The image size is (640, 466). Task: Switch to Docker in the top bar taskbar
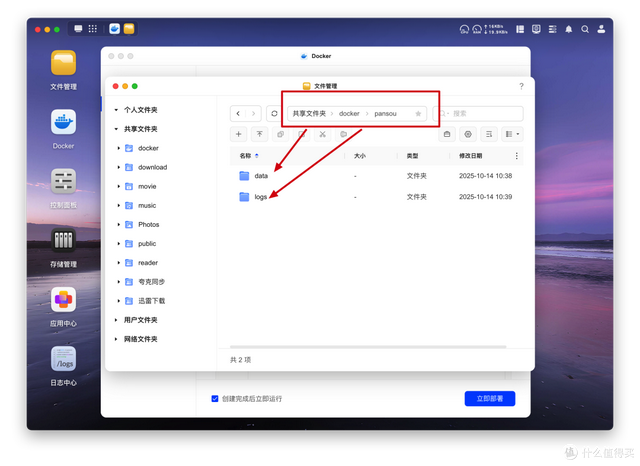[115, 29]
